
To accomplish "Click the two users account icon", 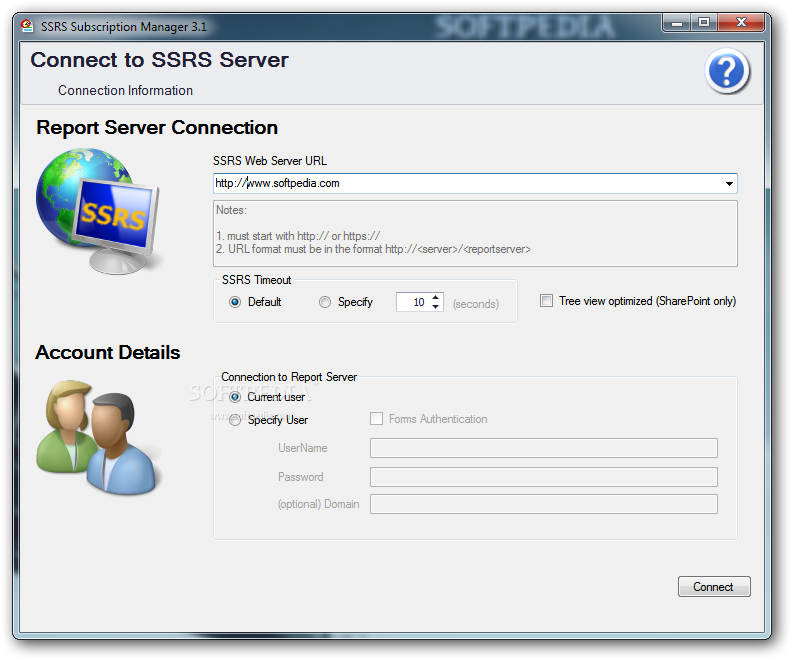I will pos(98,437).
